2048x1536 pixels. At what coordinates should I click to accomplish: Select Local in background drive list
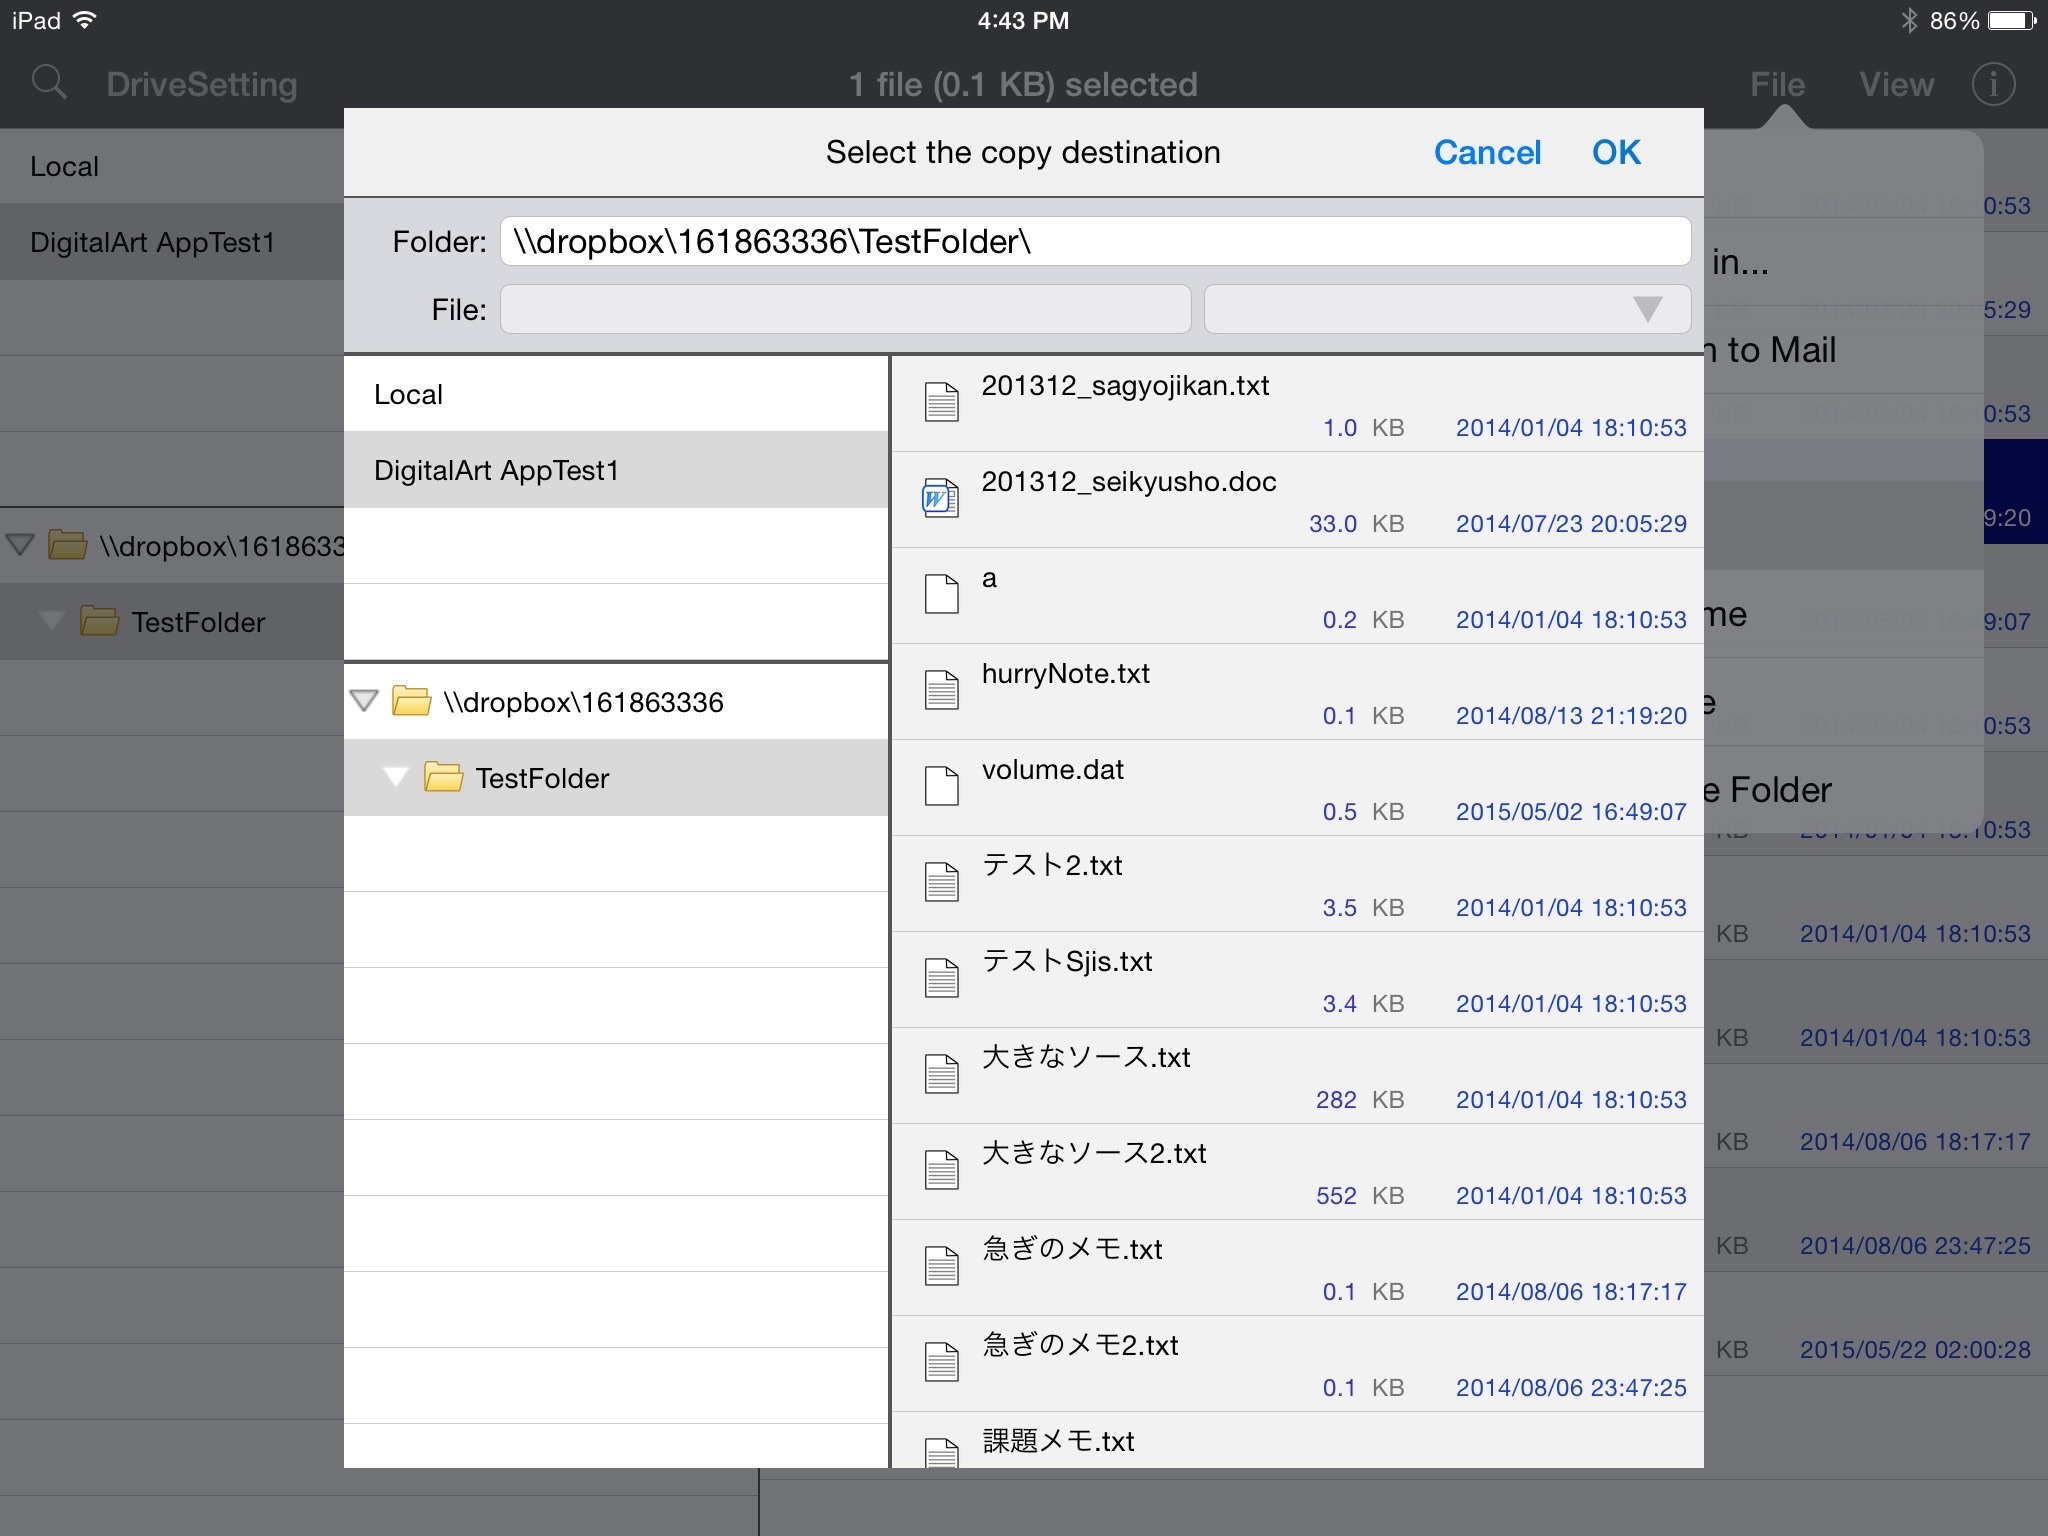click(172, 166)
